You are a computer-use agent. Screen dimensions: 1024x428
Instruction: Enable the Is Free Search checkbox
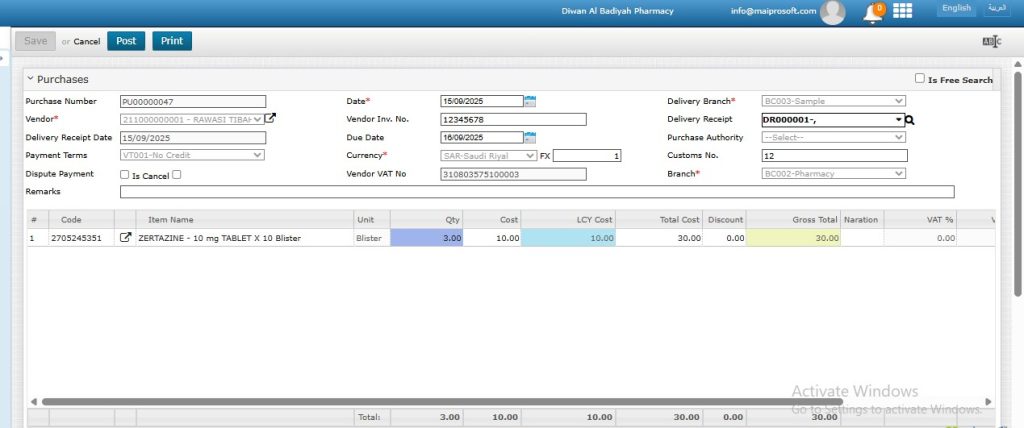pos(920,79)
